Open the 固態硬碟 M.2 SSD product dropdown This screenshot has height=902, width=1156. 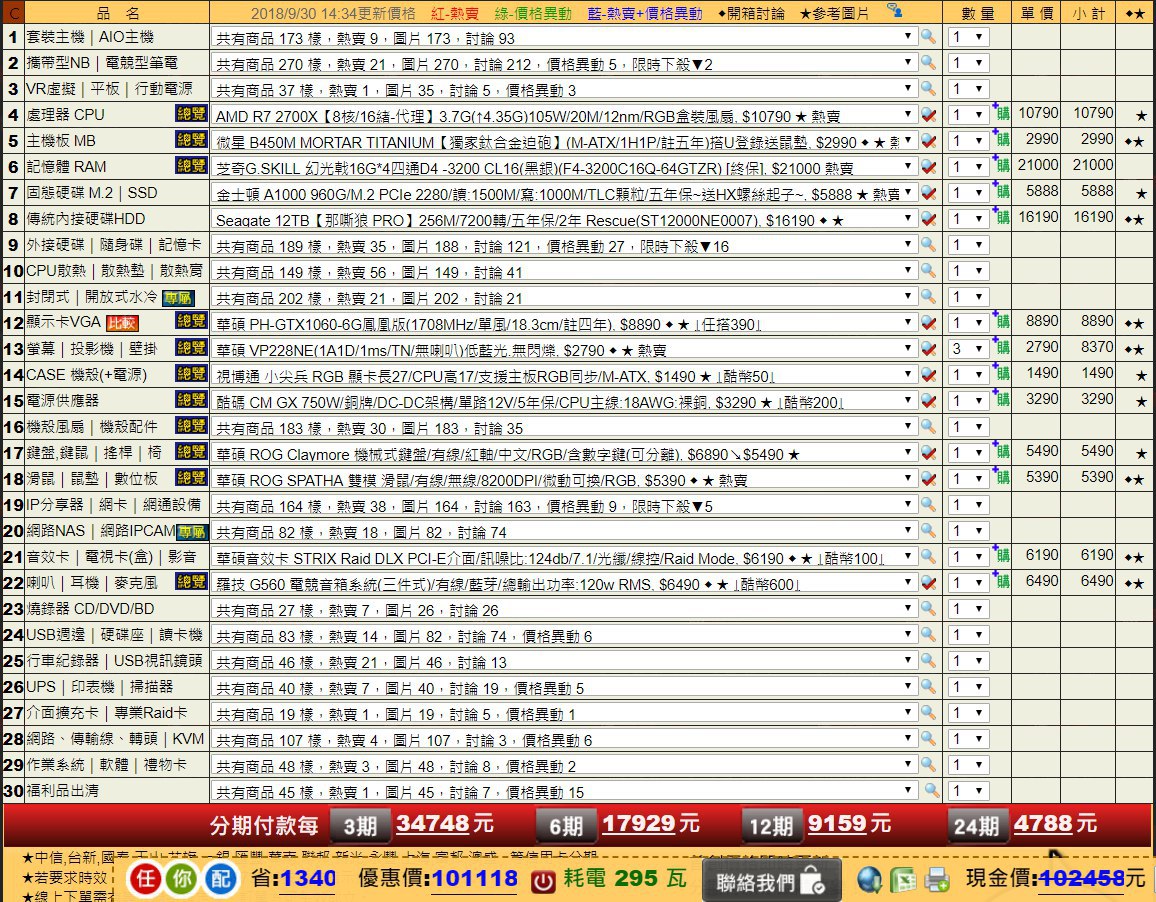(564, 193)
